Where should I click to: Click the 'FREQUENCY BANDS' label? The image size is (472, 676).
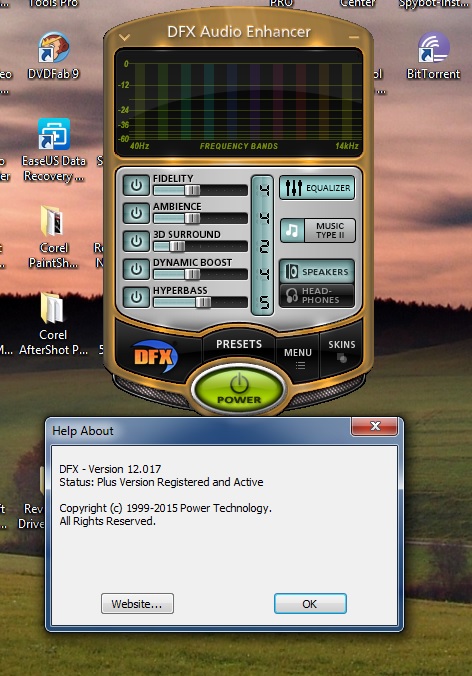click(239, 146)
